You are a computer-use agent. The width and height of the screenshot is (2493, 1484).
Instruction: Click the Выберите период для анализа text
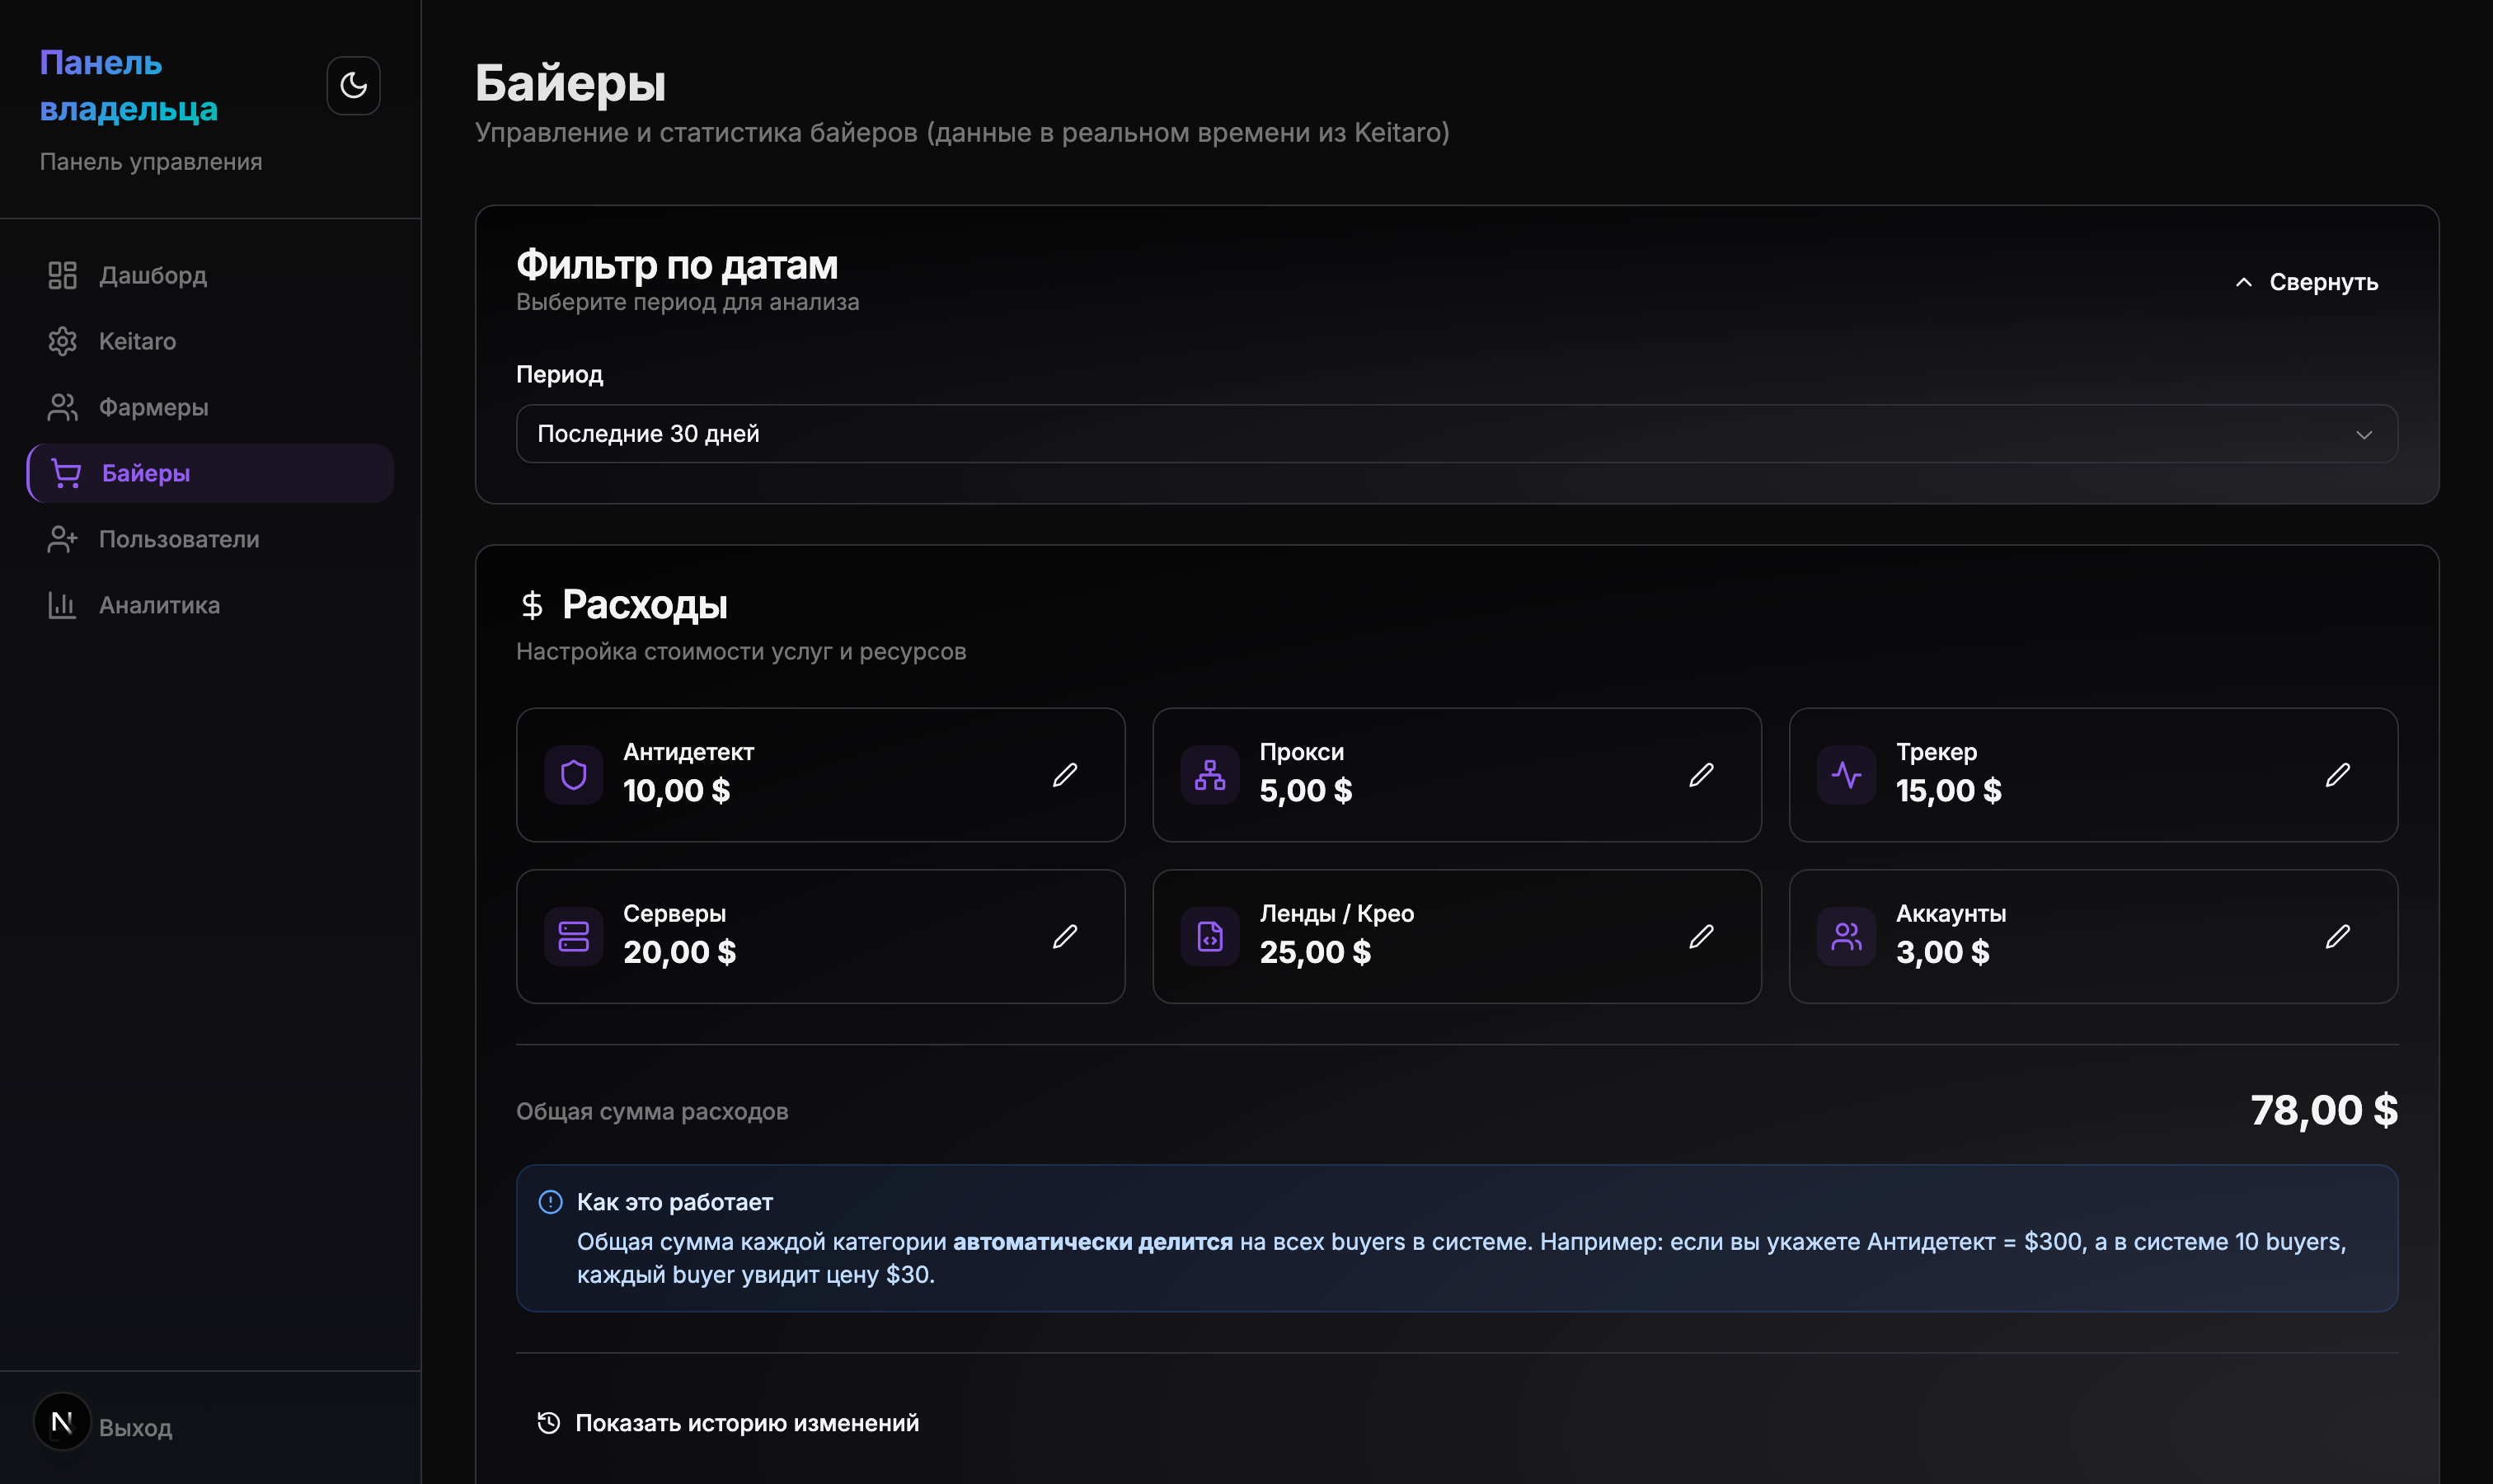pyautogui.click(x=688, y=302)
